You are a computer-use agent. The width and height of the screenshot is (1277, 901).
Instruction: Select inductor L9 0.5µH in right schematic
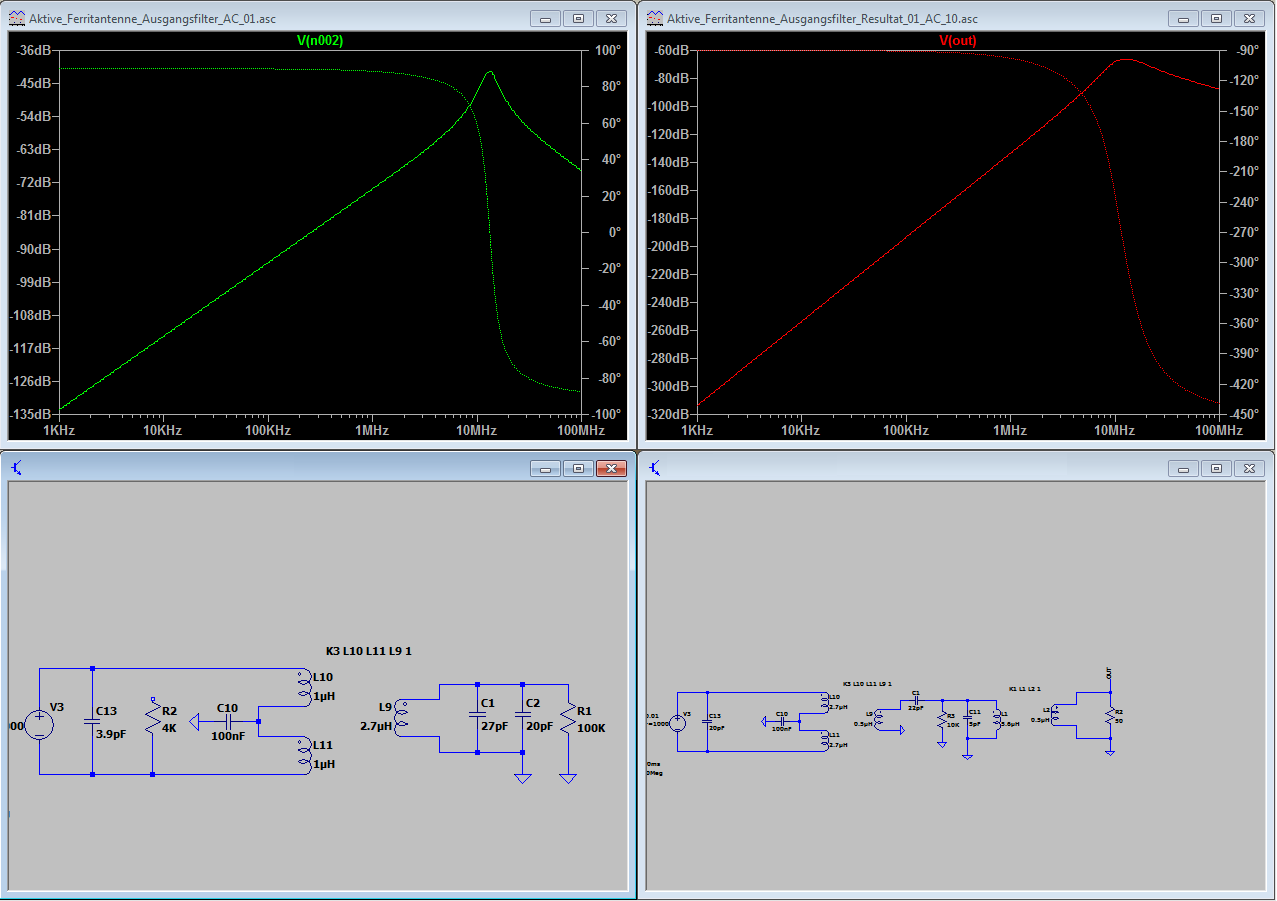coord(879,720)
